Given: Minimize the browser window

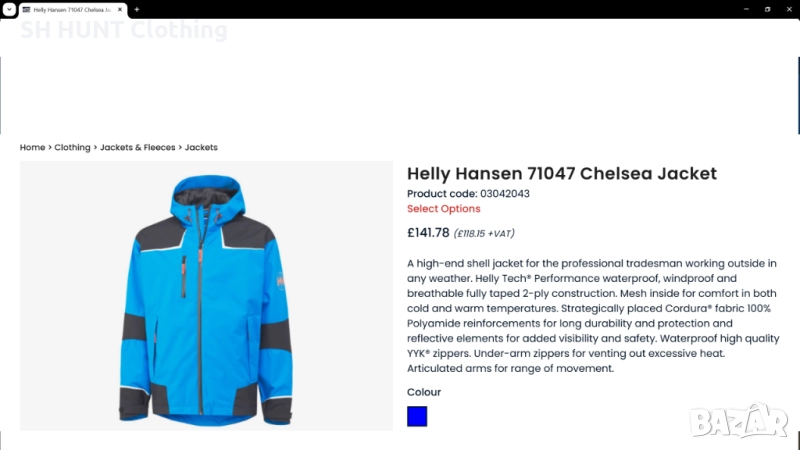Looking at the screenshot, I should coord(746,9).
